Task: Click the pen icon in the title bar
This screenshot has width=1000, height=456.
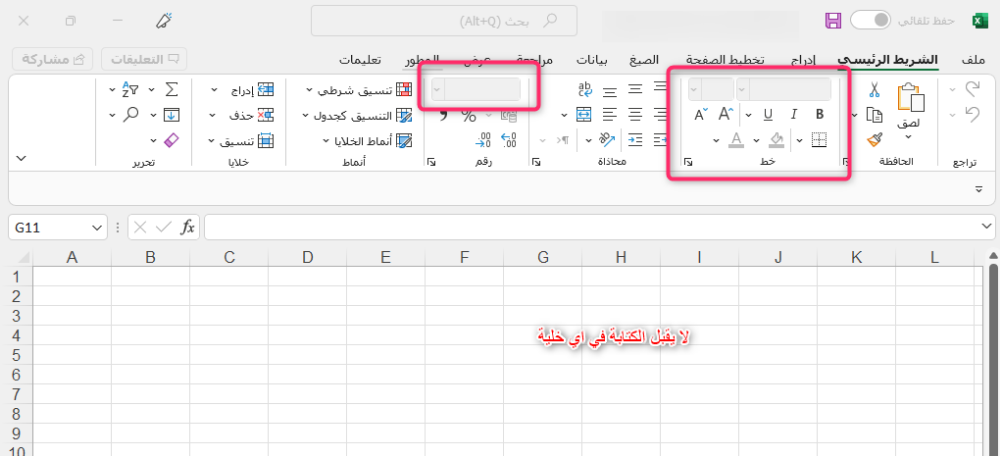Action: point(164,20)
